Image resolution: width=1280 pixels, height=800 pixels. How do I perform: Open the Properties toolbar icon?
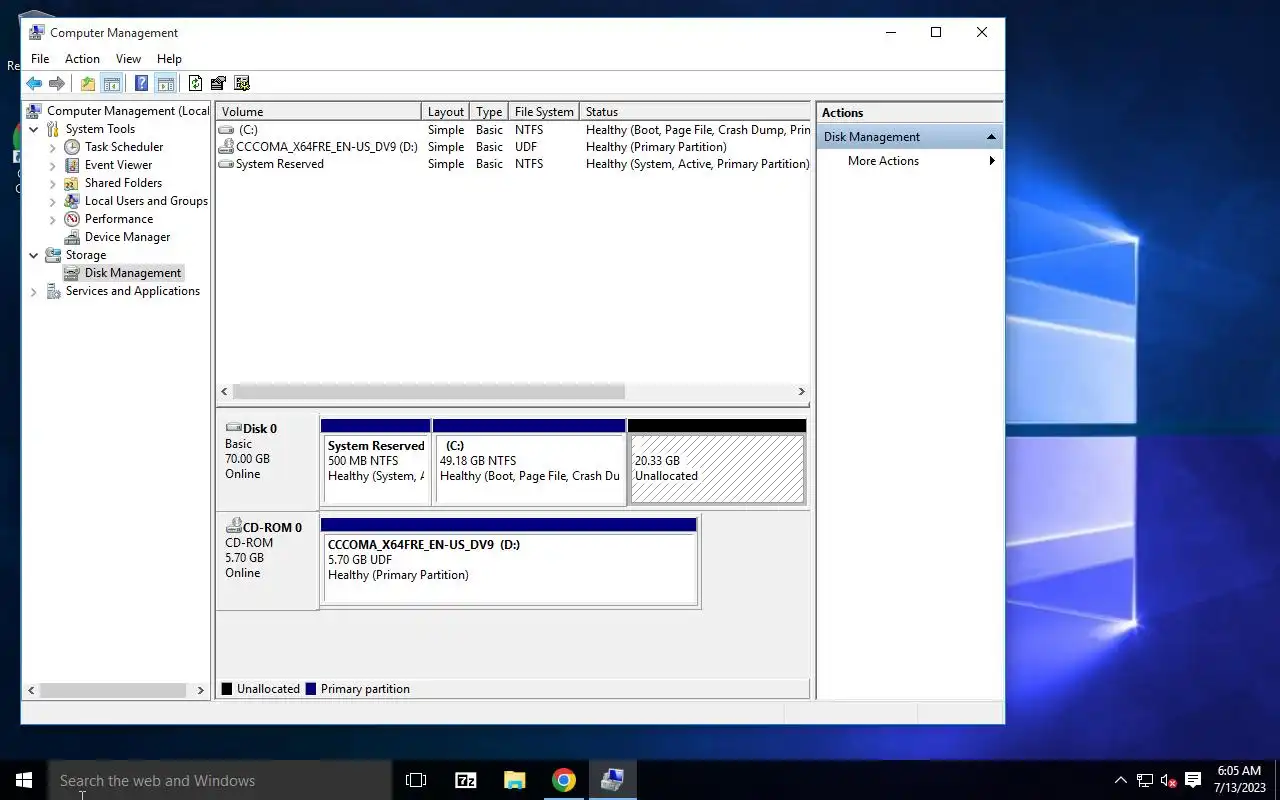[x=218, y=84]
